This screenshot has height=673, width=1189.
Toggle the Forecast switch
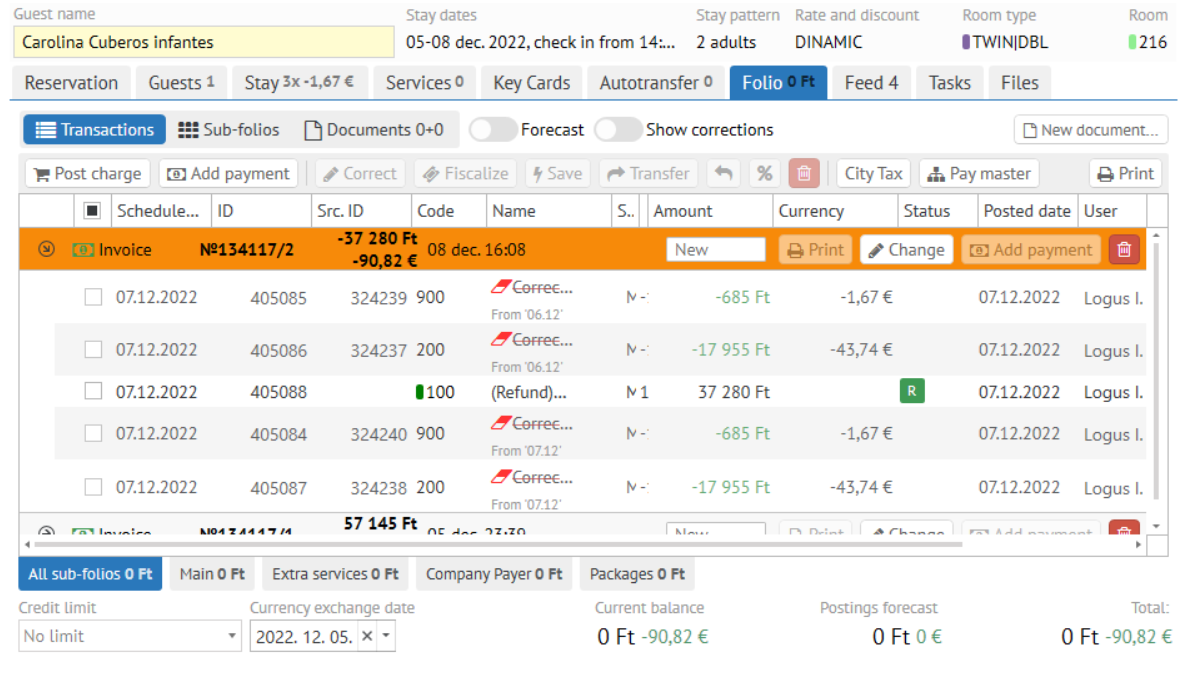tap(492, 130)
